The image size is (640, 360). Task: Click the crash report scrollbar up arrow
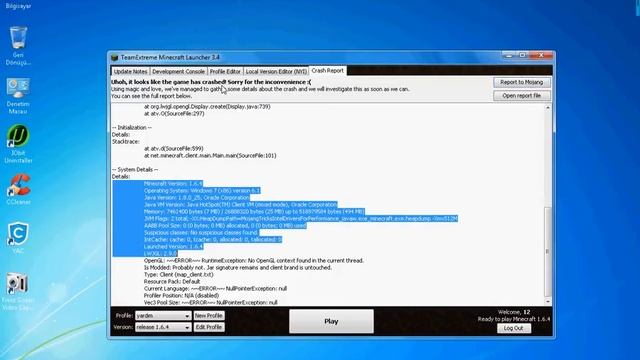click(x=548, y=108)
